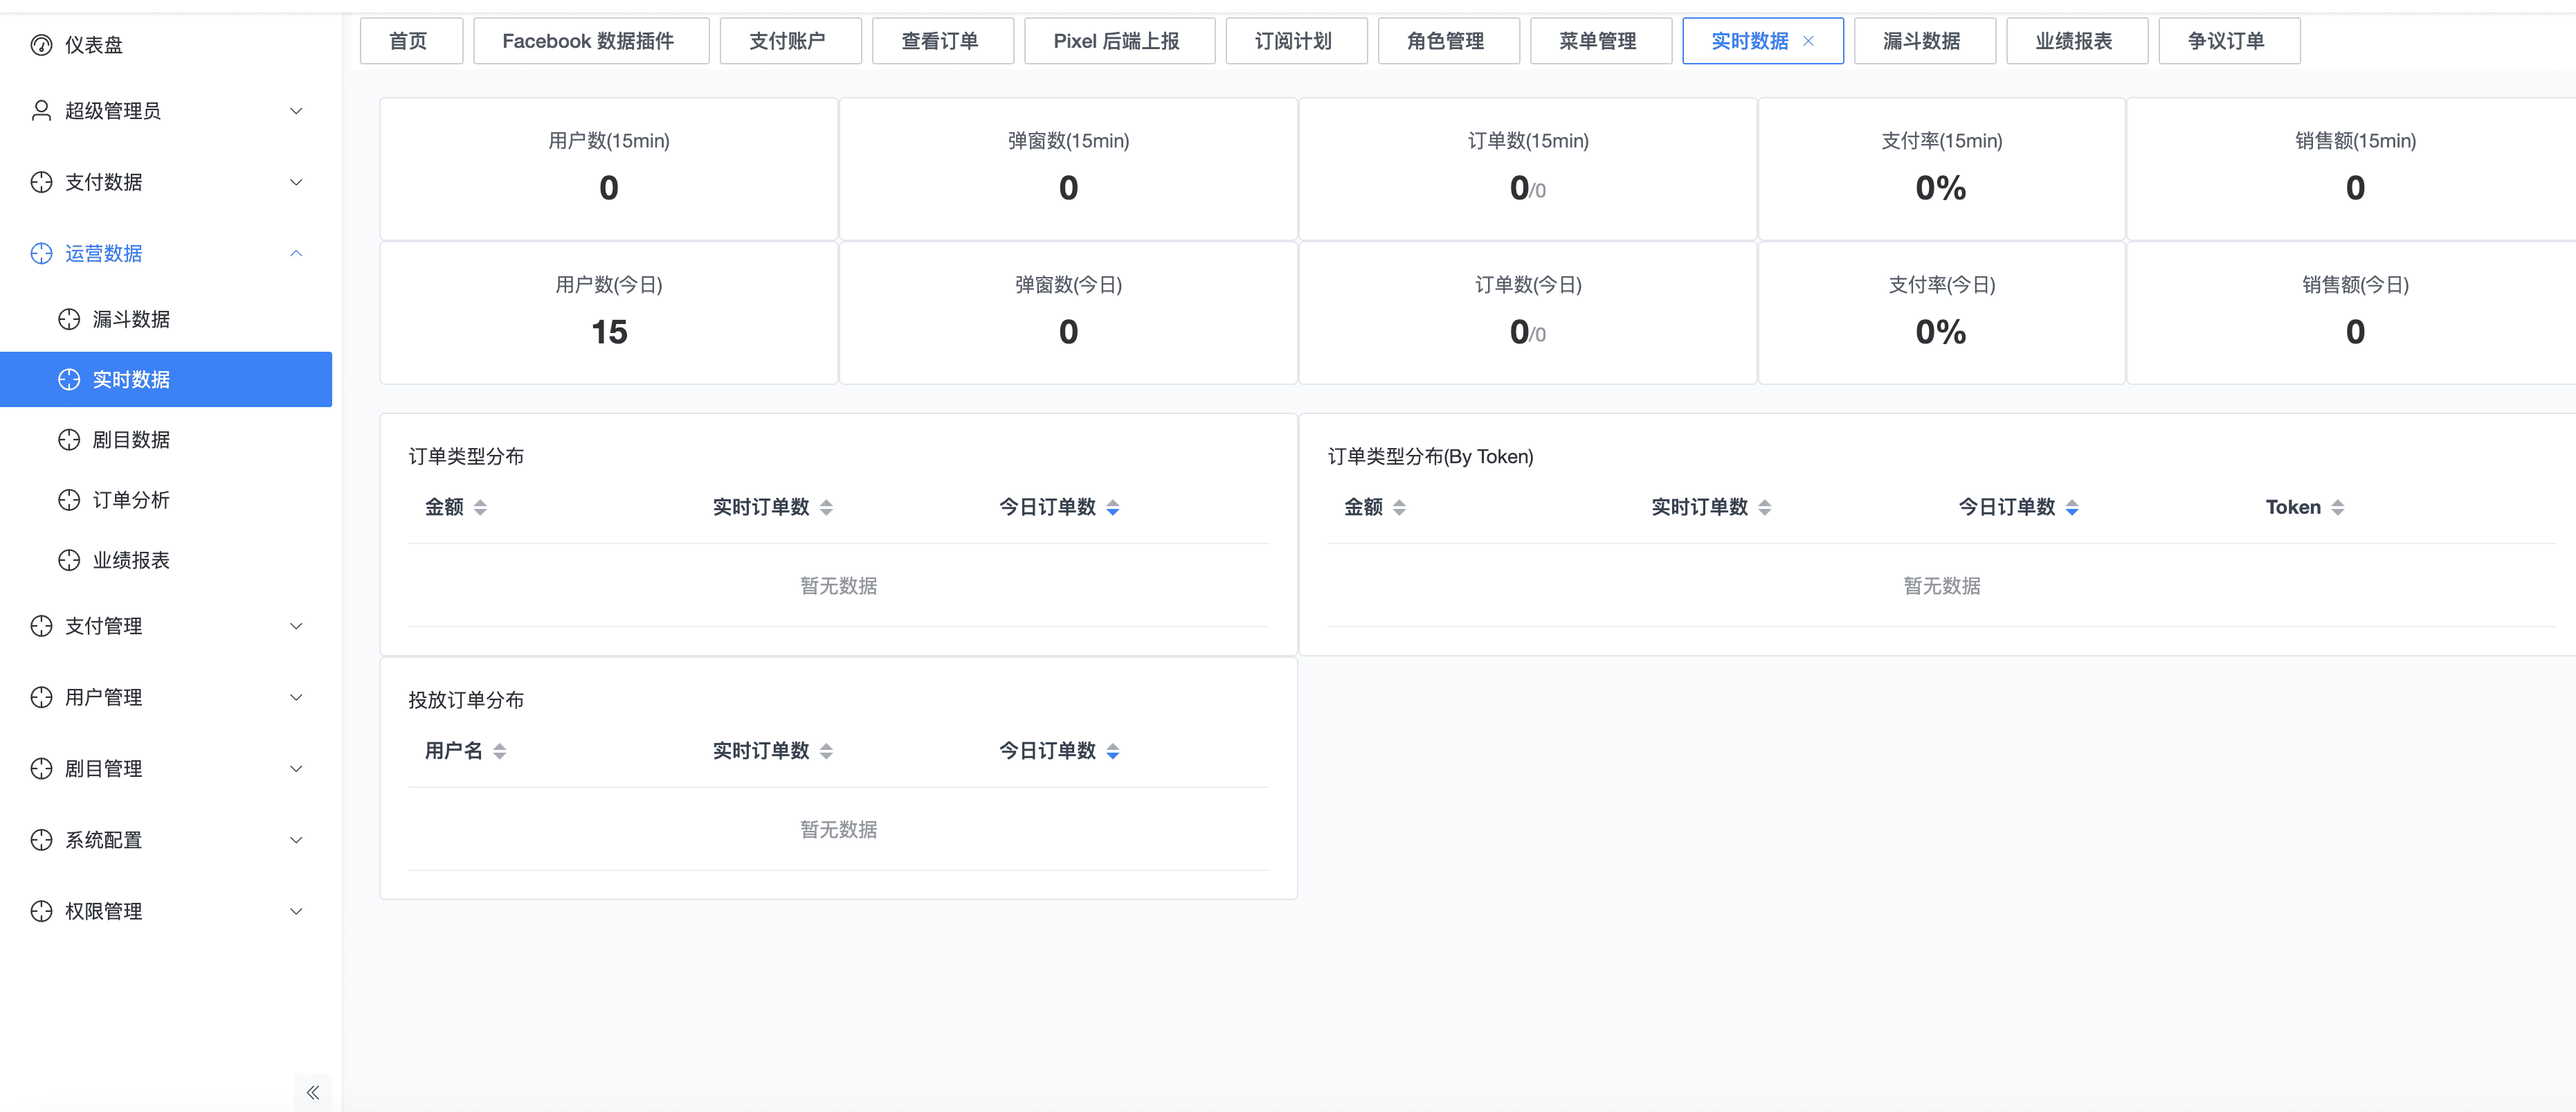The width and height of the screenshot is (2576, 1112).
Task: Collapse the sidebar using the « control
Action: [x=312, y=1092]
